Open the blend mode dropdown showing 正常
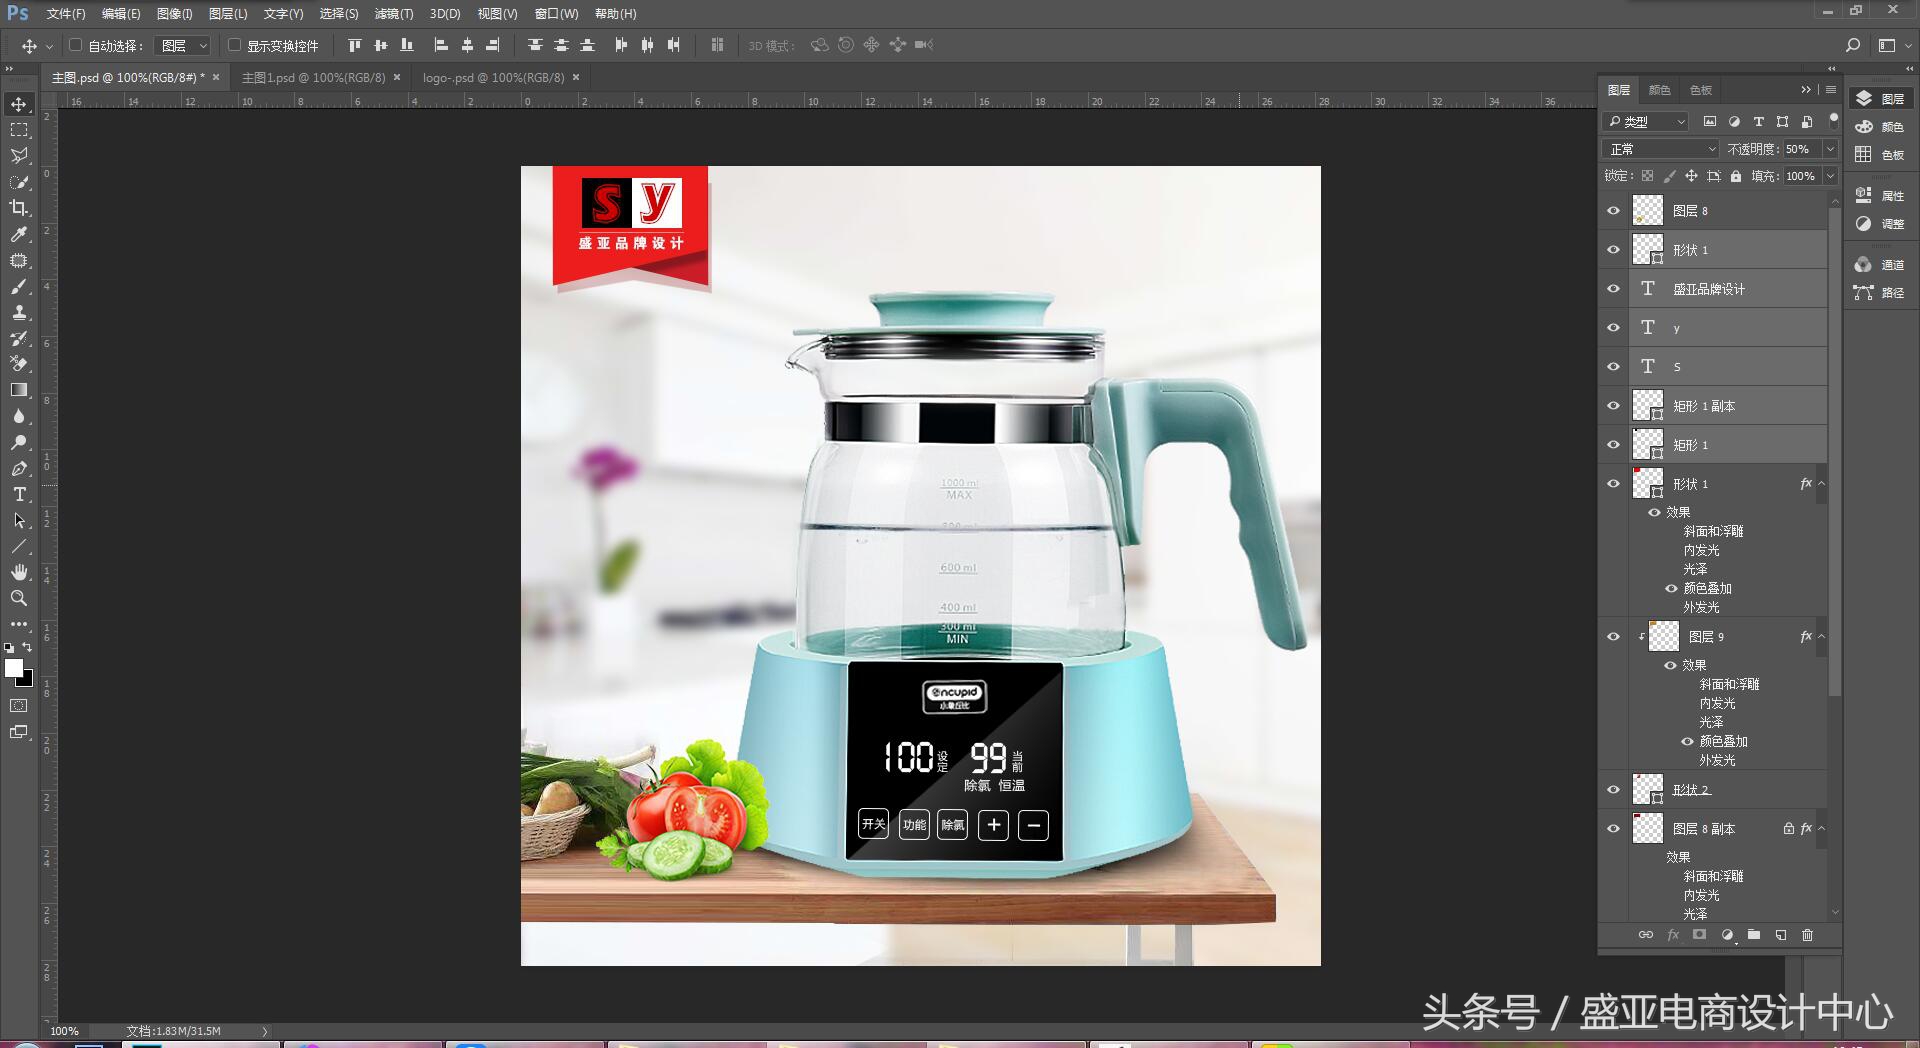Screen dimensions: 1920x1048 click(x=1658, y=148)
